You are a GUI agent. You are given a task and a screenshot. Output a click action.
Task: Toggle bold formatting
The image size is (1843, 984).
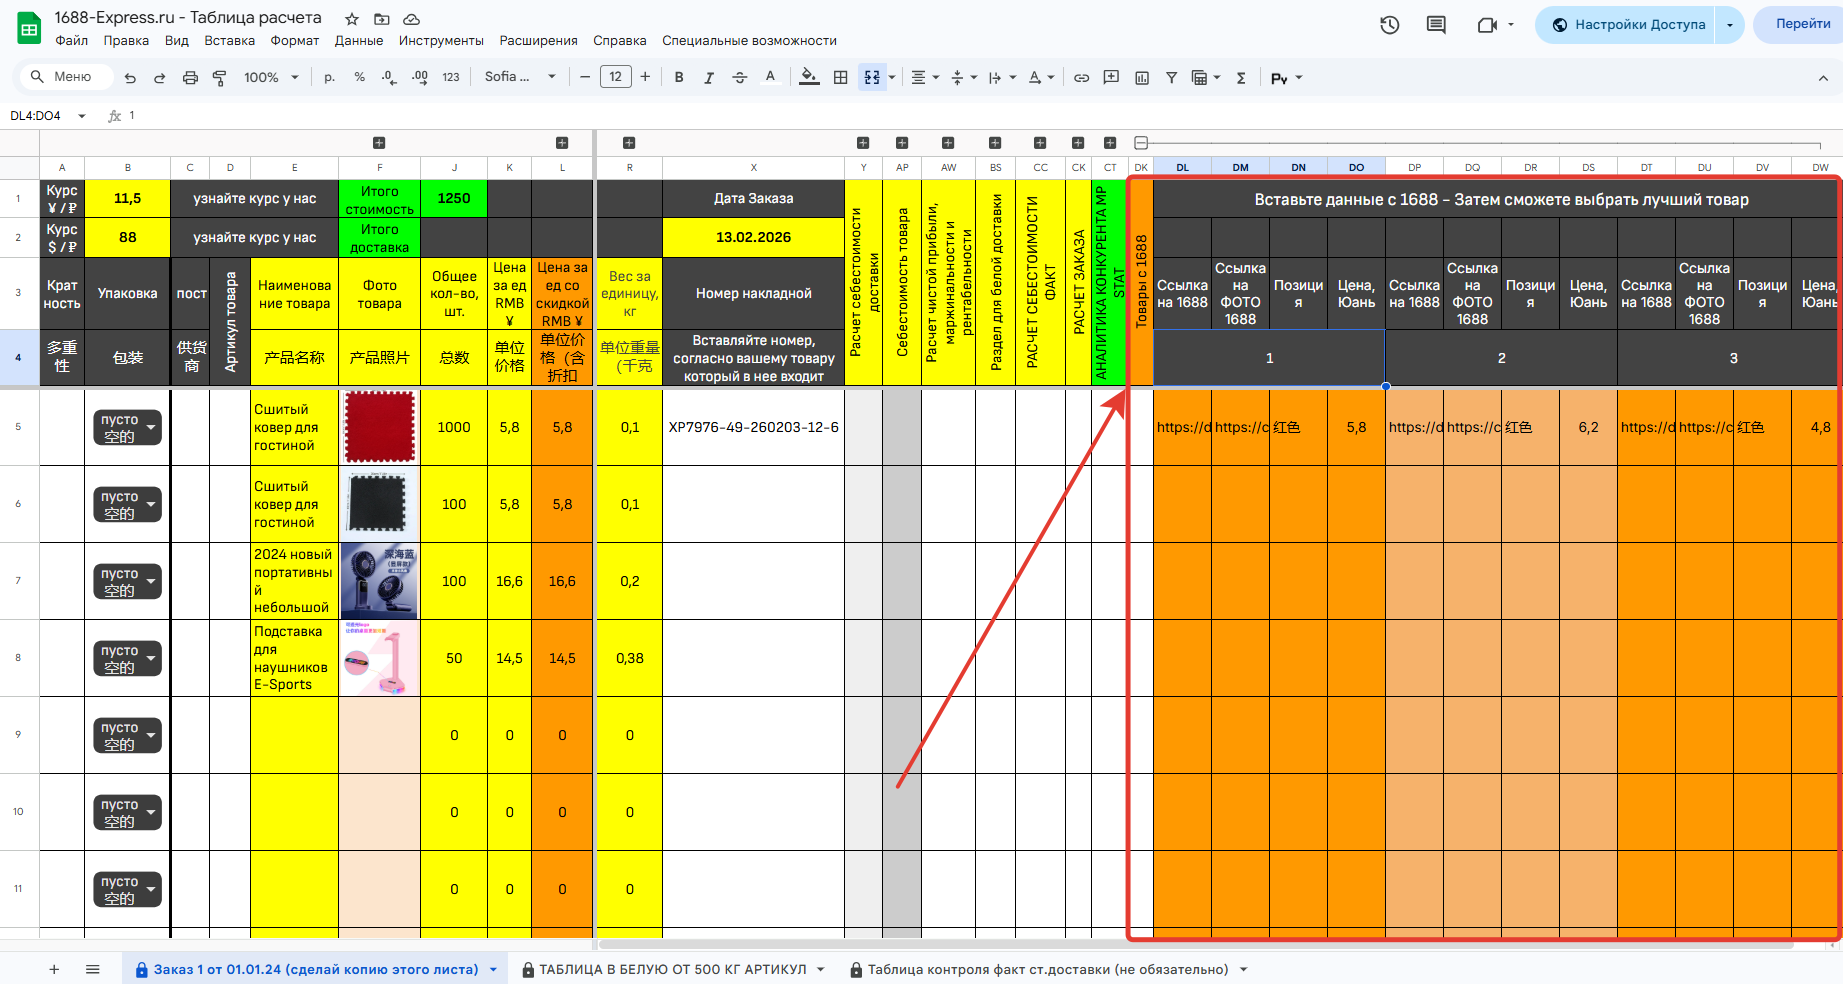[x=679, y=78]
